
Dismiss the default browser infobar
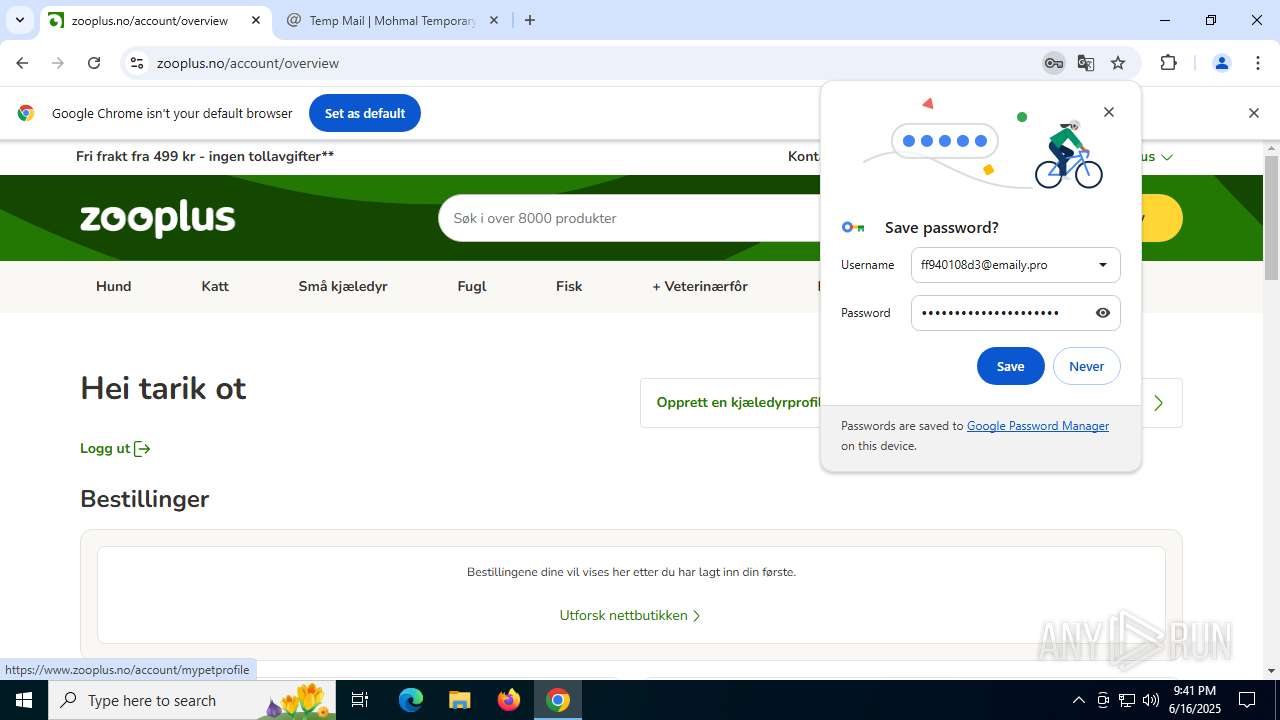coord(1253,113)
